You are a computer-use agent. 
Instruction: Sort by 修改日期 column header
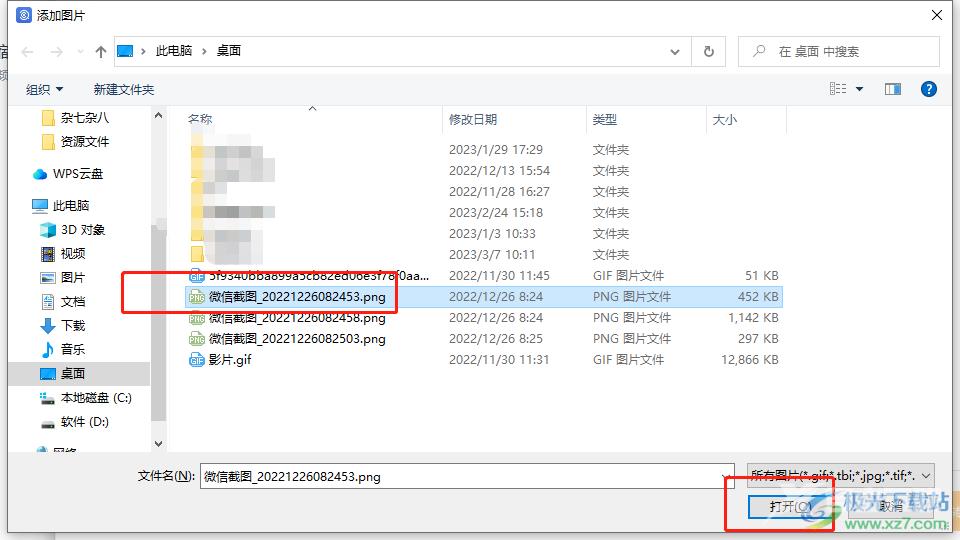point(473,119)
